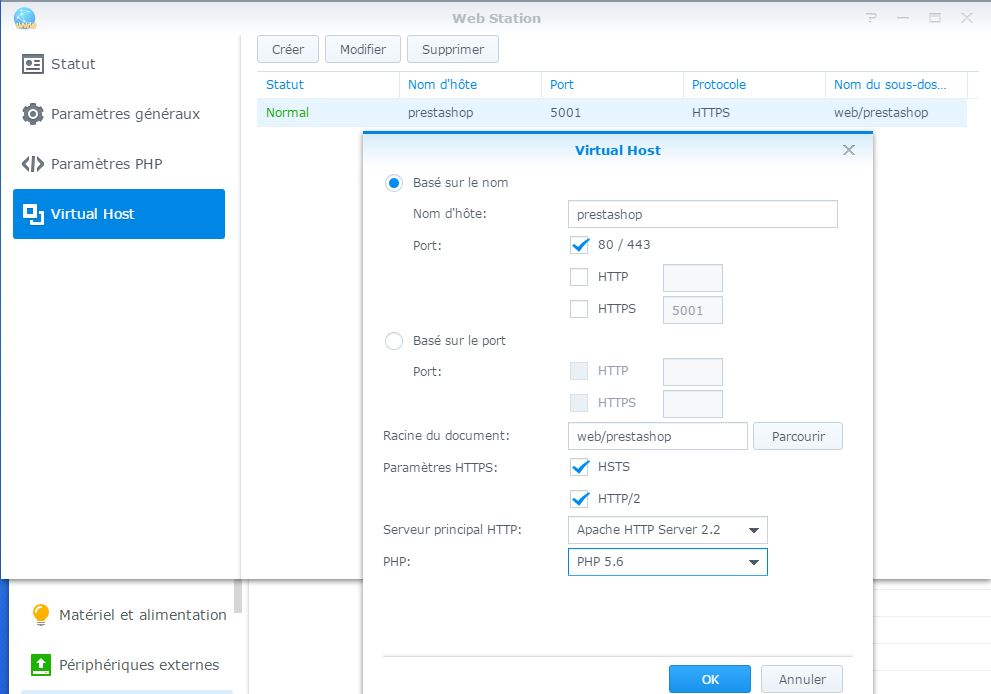Select the Basé sur le port radio button
This screenshot has height=694, width=991.
pyautogui.click(x=394, y=341)
